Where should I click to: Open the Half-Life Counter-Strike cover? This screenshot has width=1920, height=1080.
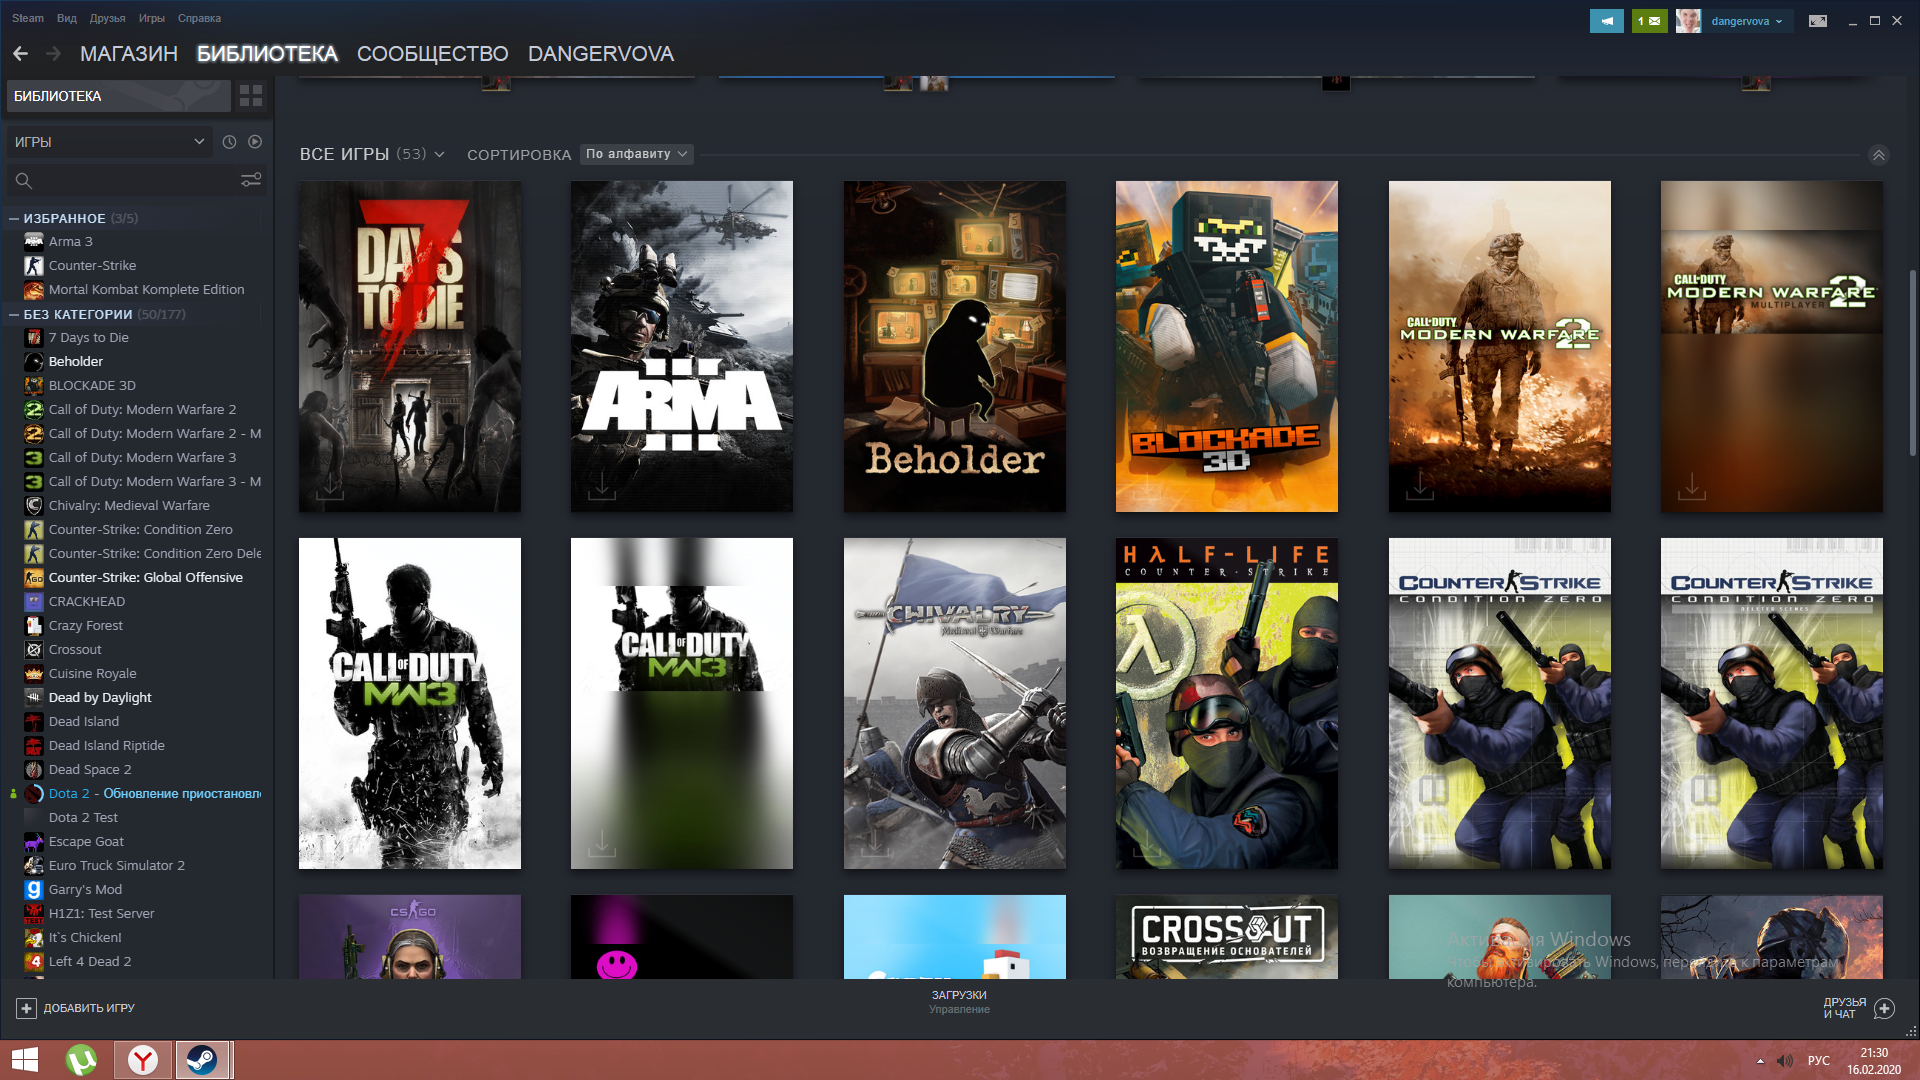coord(1227,703)
